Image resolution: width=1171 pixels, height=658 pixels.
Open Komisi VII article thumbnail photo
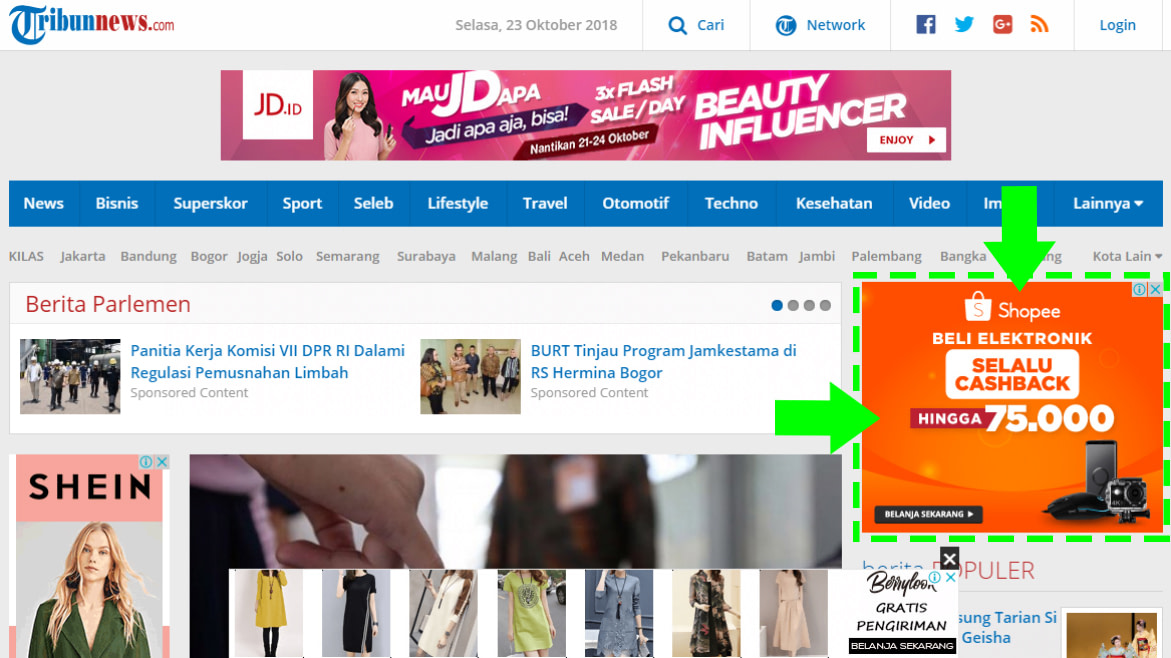tap(70, 376)
